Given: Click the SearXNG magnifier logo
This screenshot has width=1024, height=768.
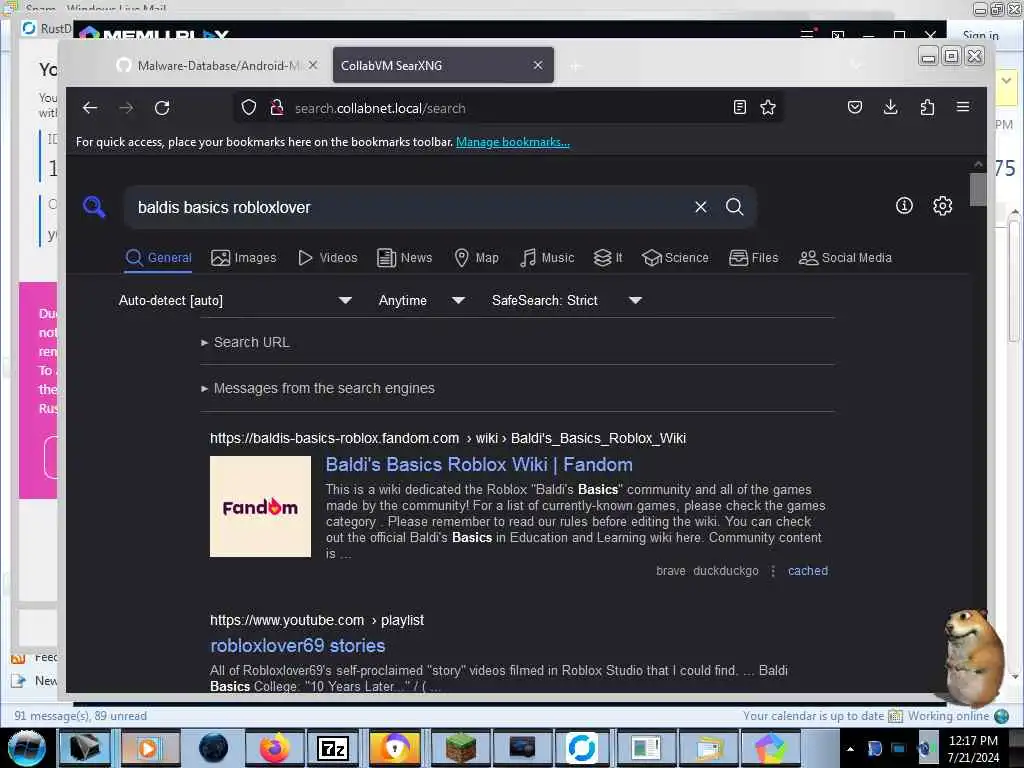Looking at the screenshot, I should [94, 207].
